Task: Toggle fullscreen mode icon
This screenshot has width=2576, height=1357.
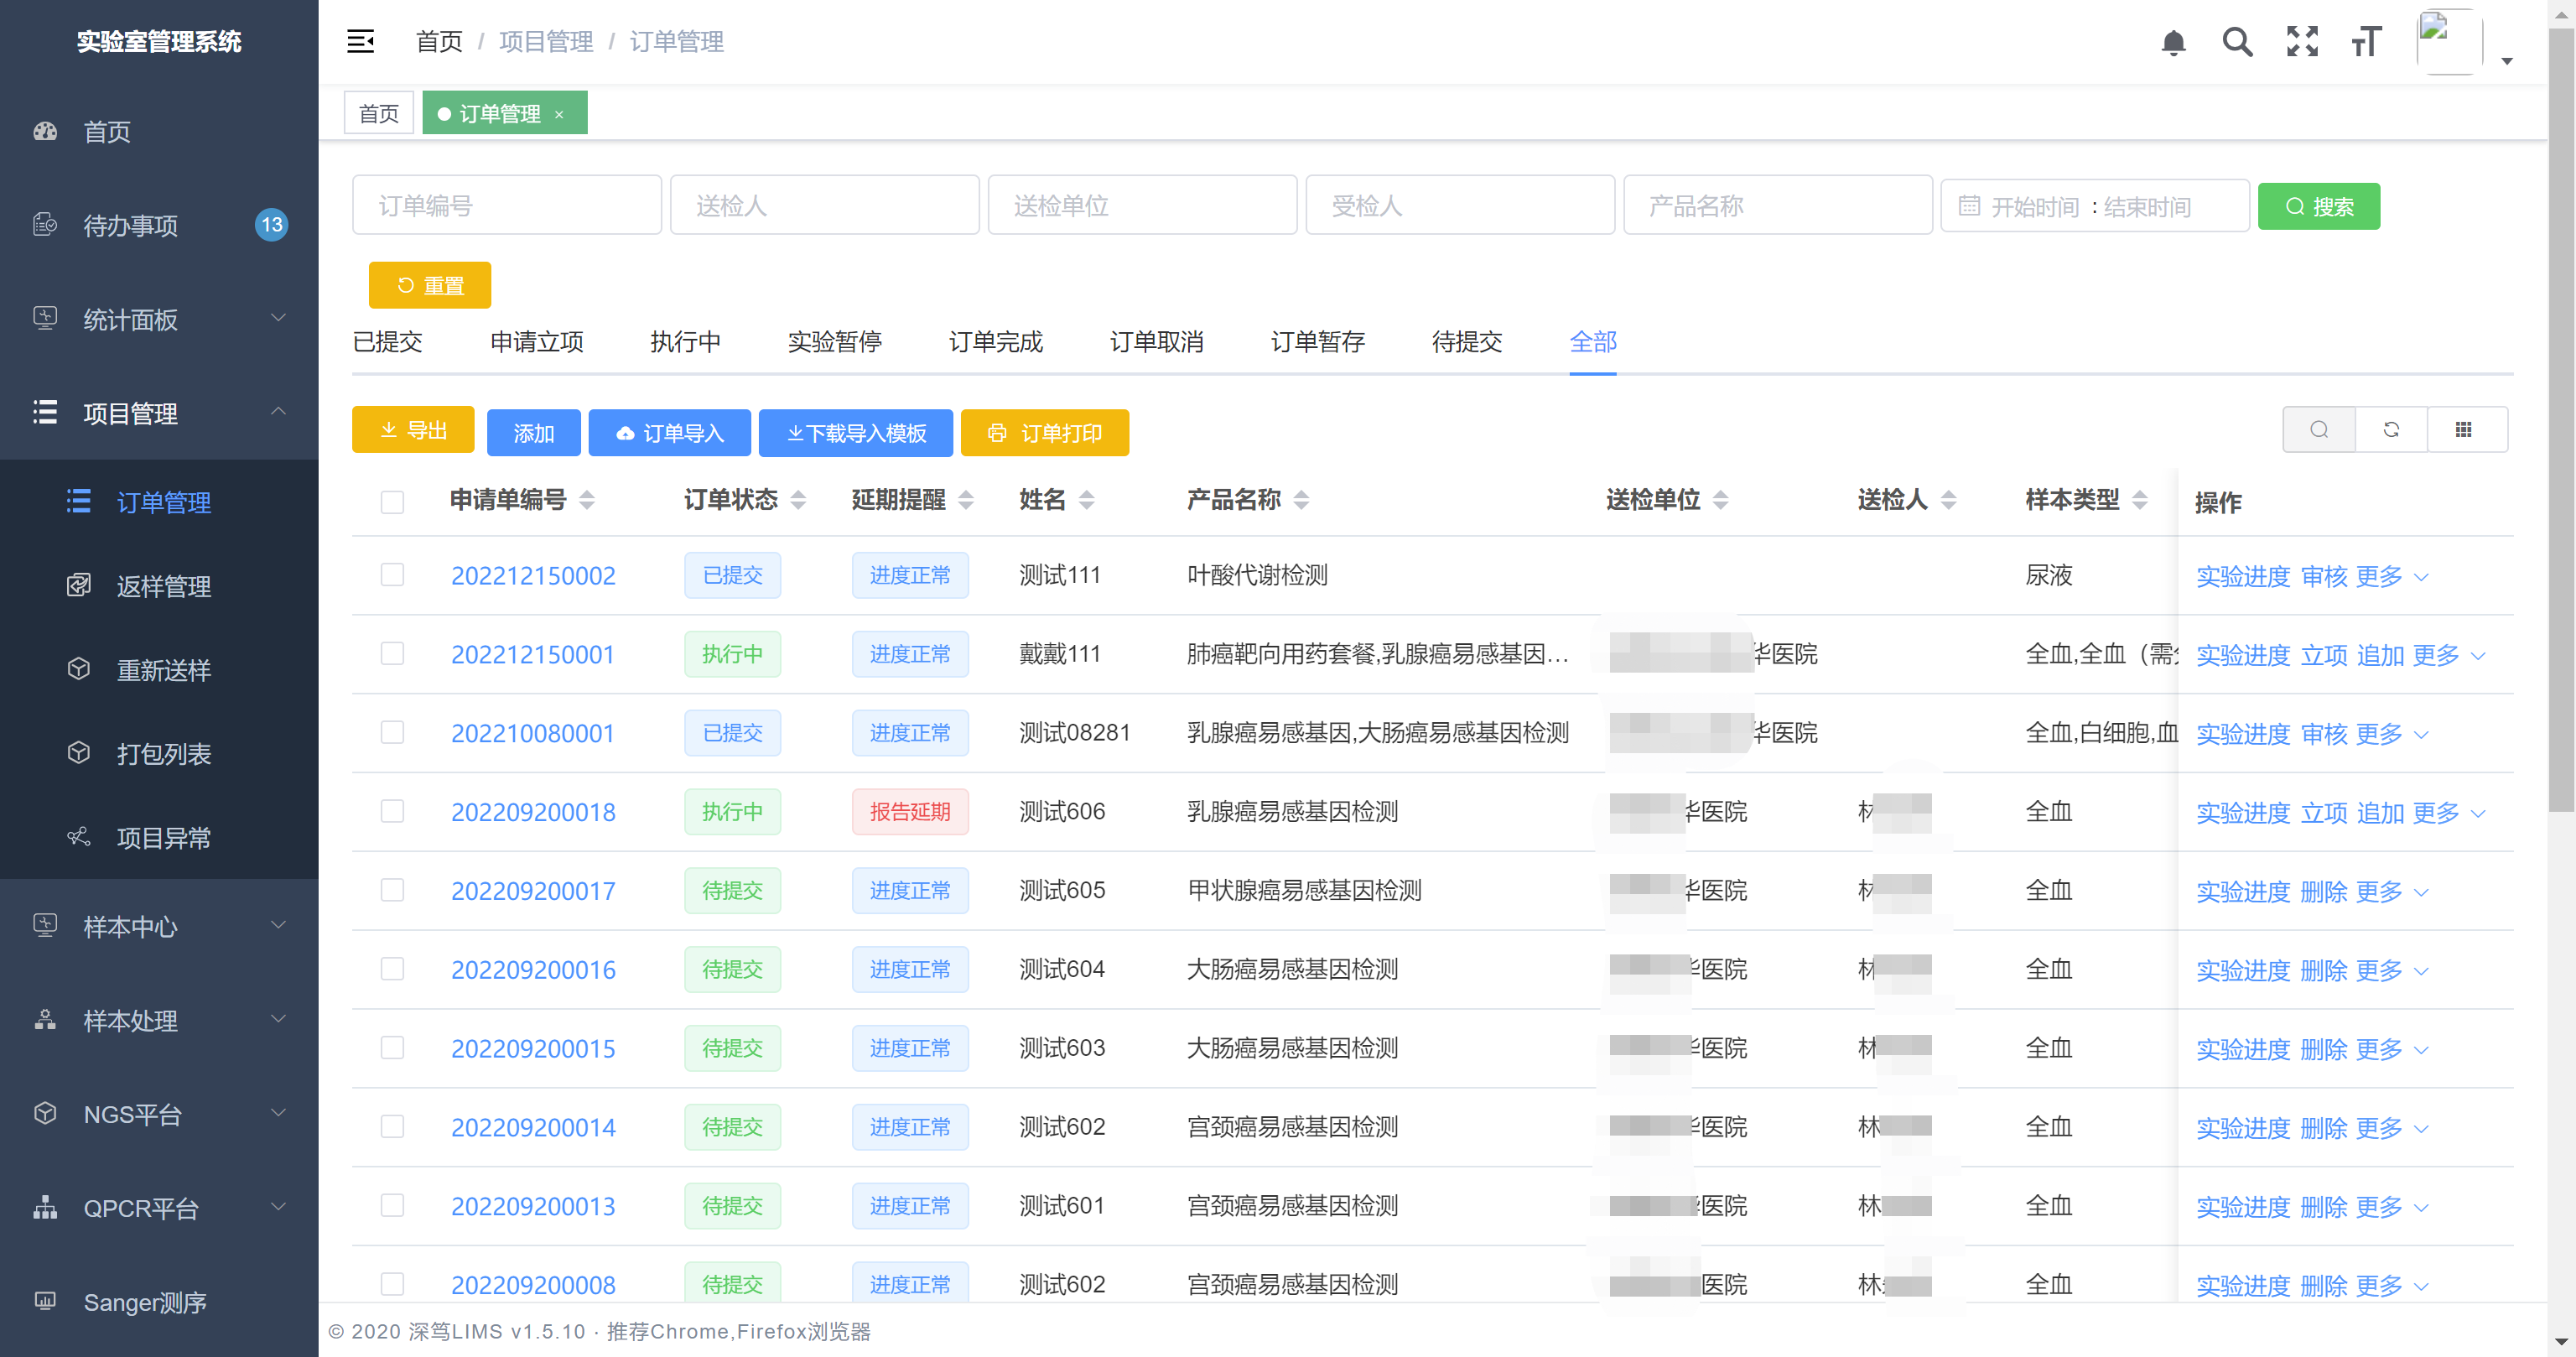Action: point(2302,41)
